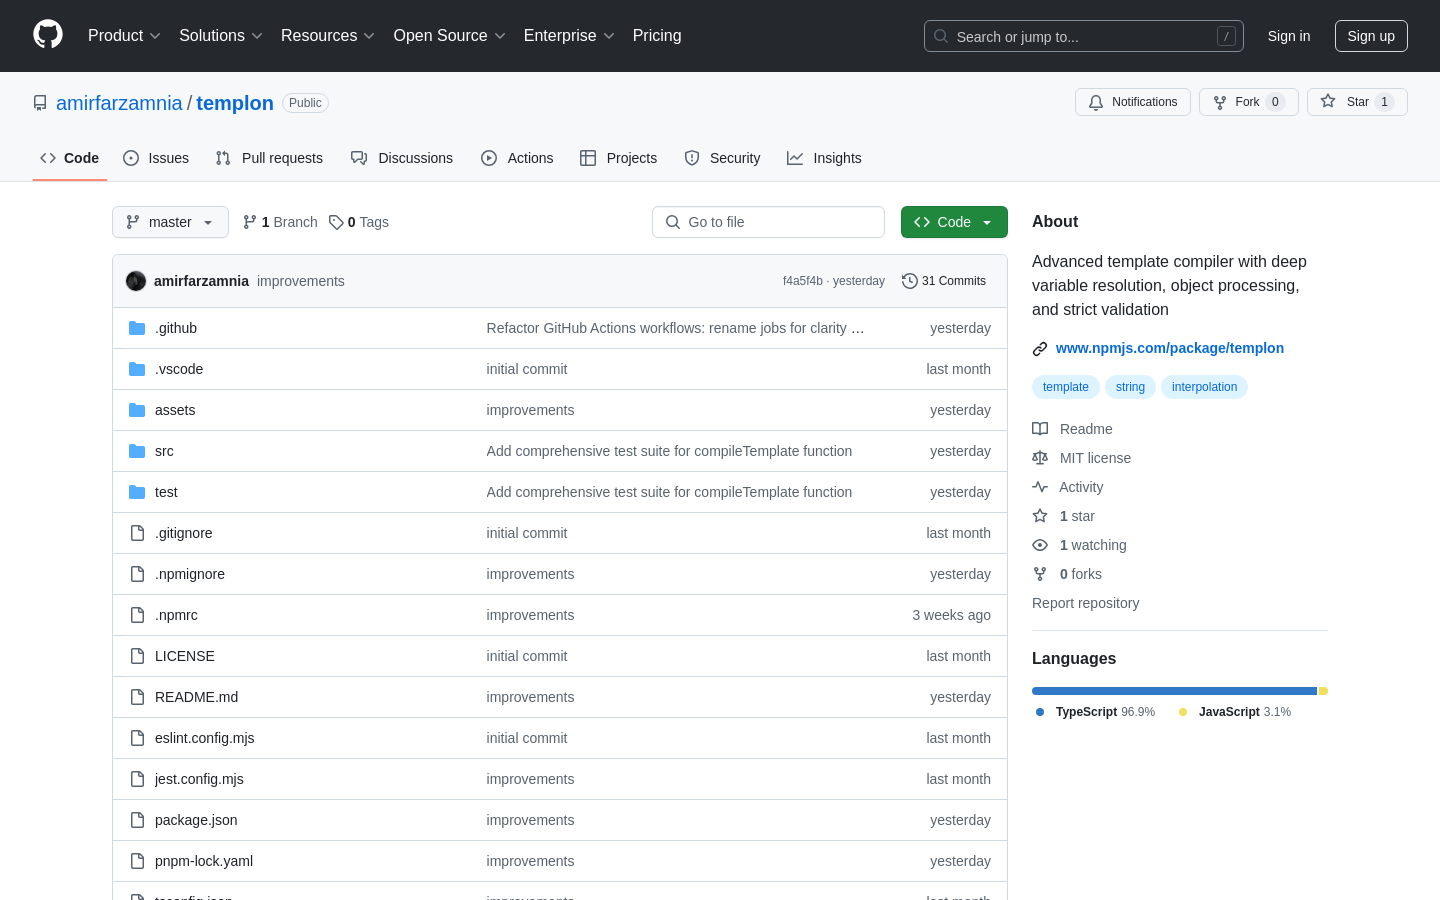Click the Readme book icon in About

(x=1040, y=429)
